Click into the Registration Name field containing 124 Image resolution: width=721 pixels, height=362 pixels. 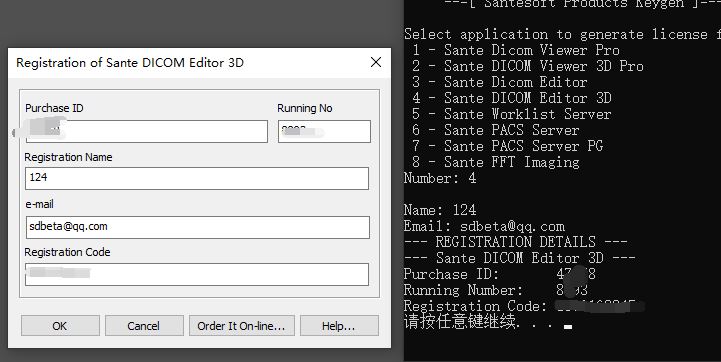tap(197, 178)
